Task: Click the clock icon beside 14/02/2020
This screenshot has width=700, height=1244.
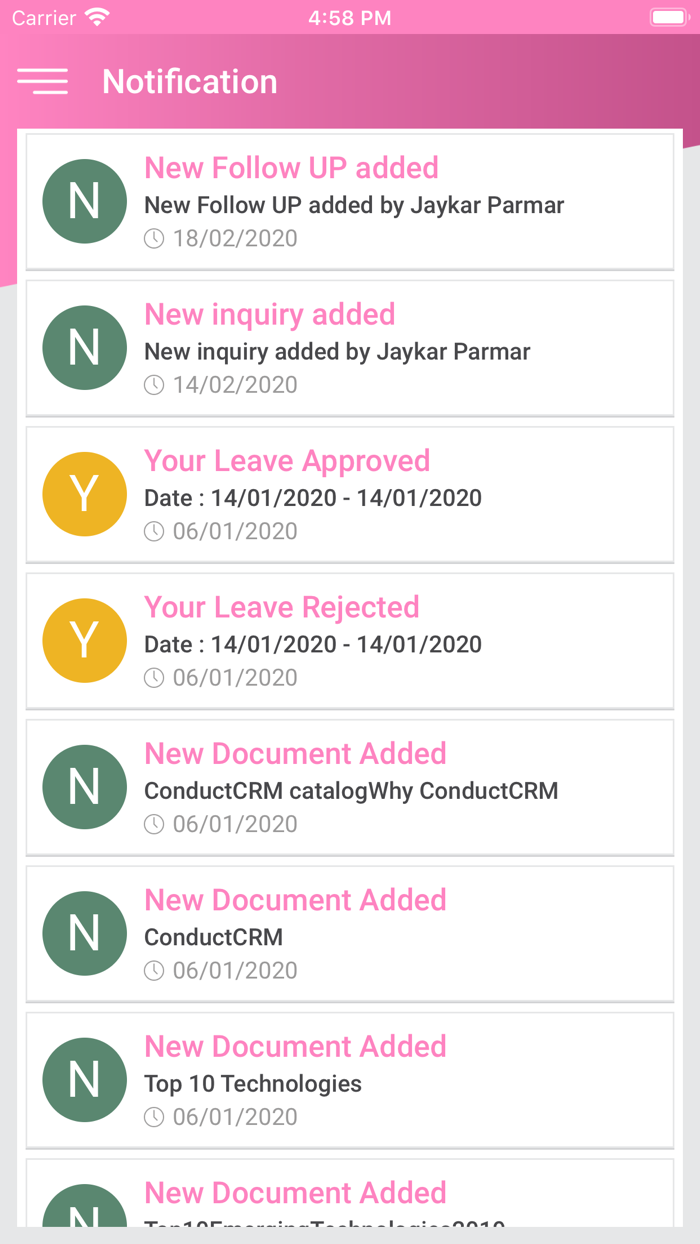Action: 154,384
